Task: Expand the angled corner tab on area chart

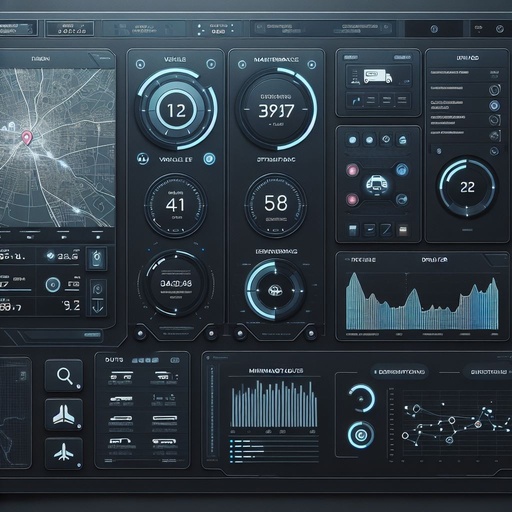Action: pyautogui.click(x=496, y=259)
